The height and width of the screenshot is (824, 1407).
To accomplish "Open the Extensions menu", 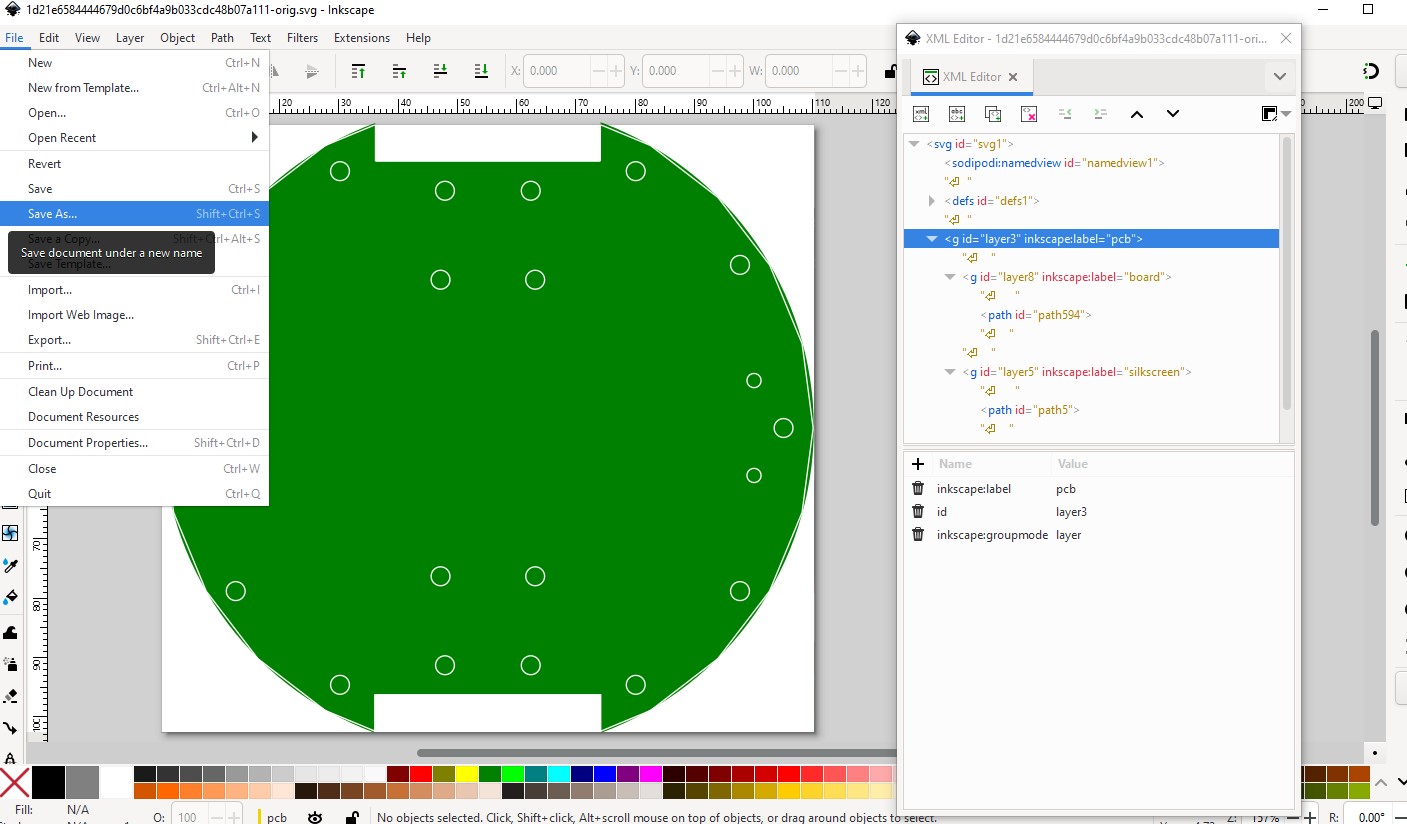I will tap(362, 38).
